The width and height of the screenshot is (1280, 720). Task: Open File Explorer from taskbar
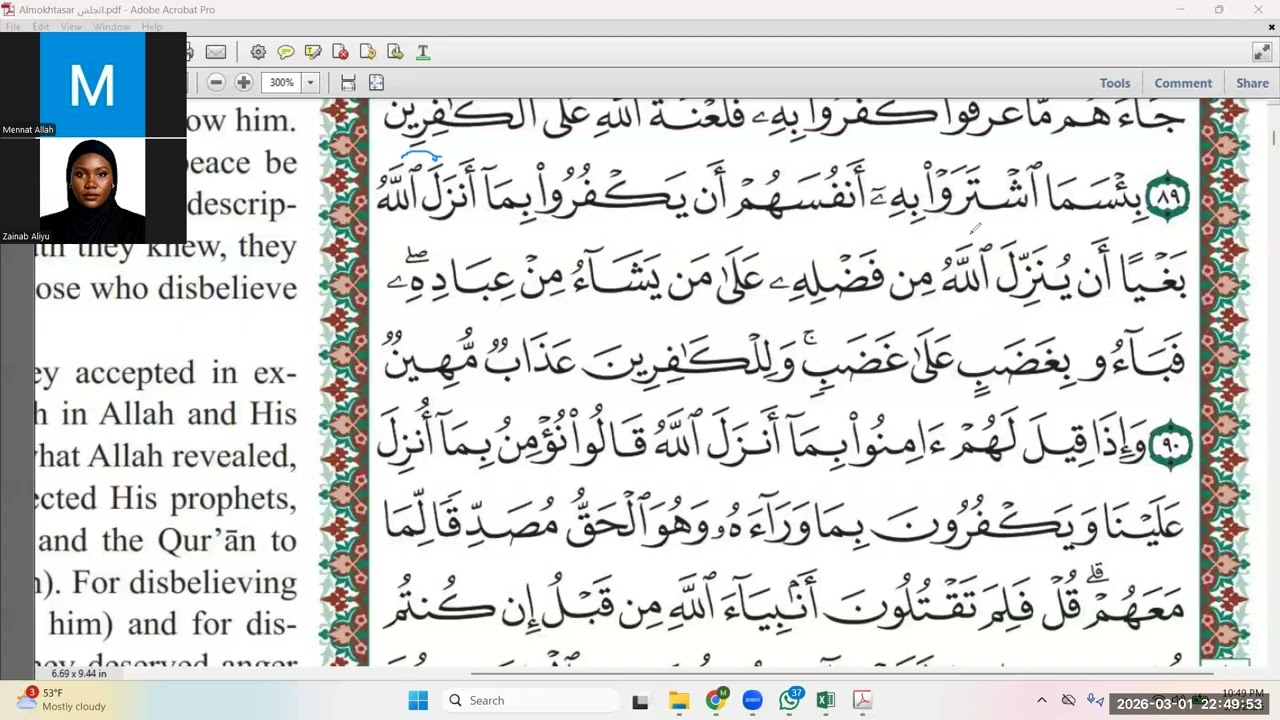coord(678,700)
